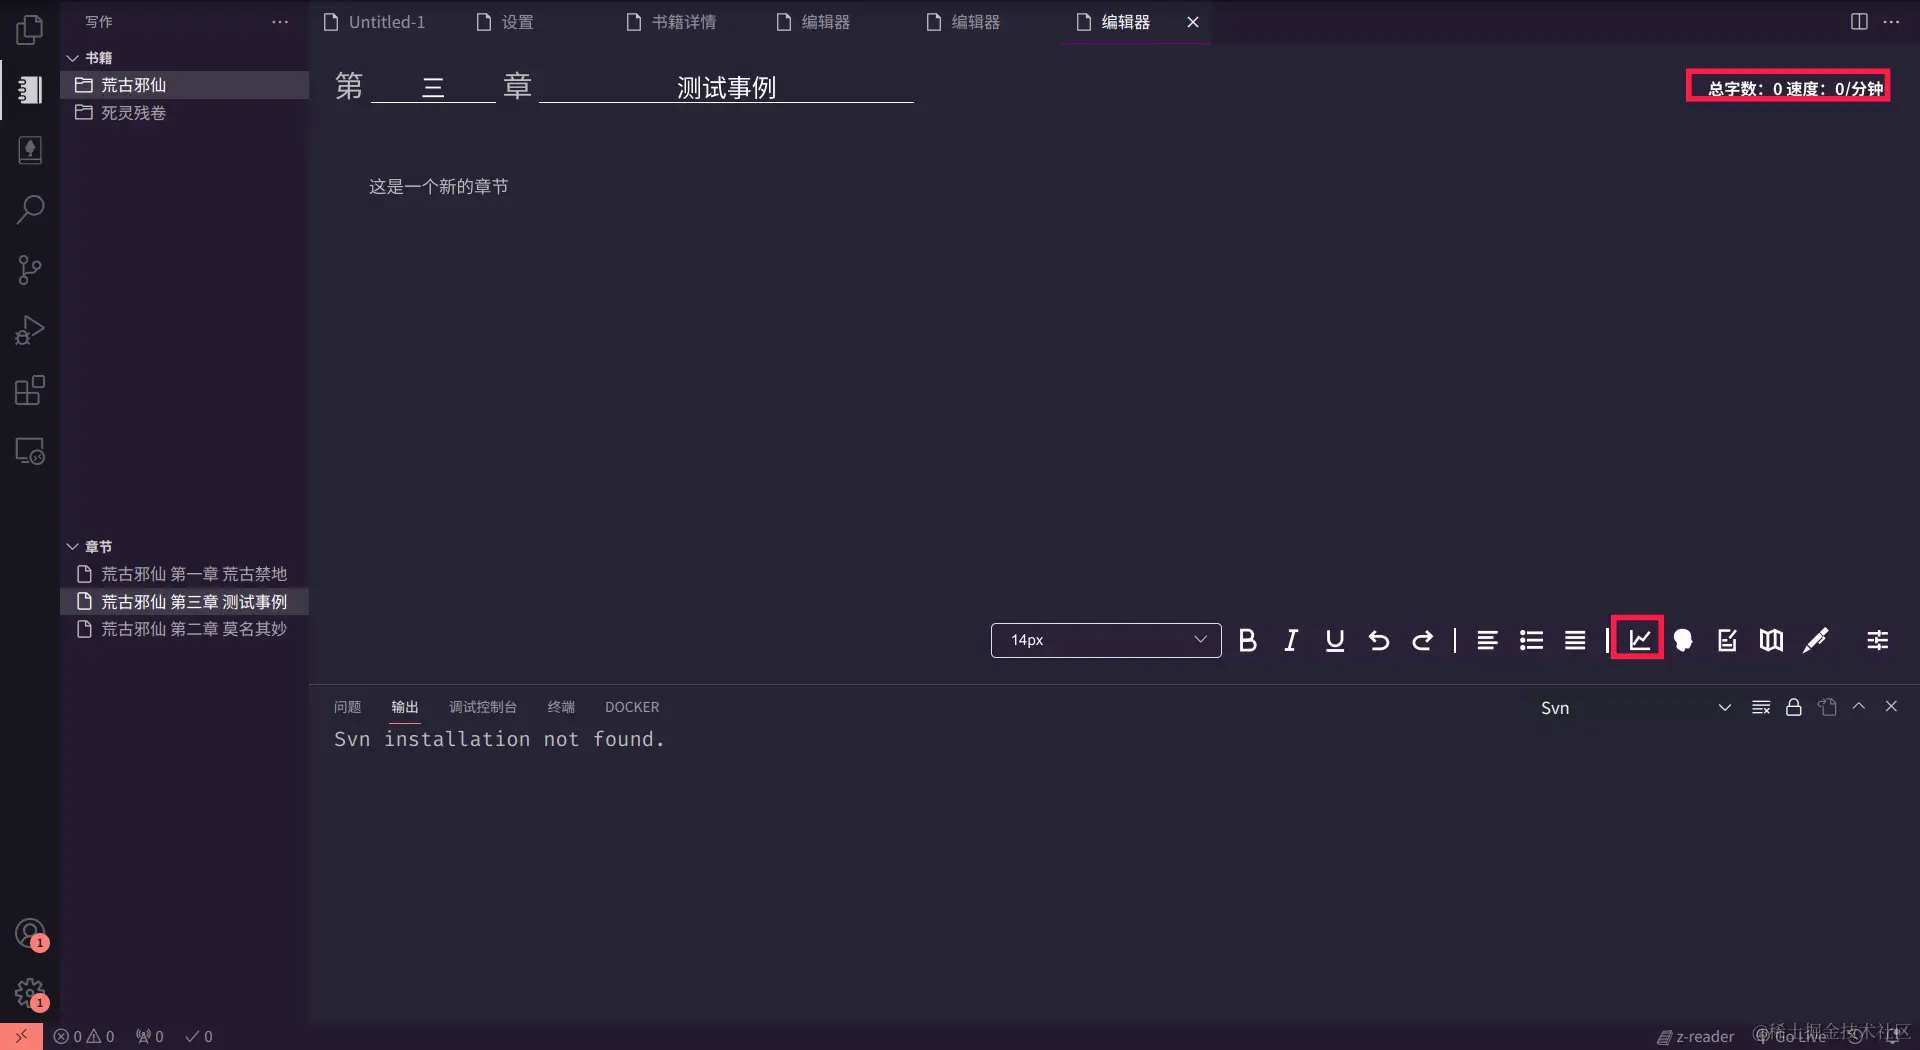Viewport: 1920px width, 1050px height.
Task: Select chapter 荒古邪仙 第一章 荒古禁地
Action: coord(193,574)
